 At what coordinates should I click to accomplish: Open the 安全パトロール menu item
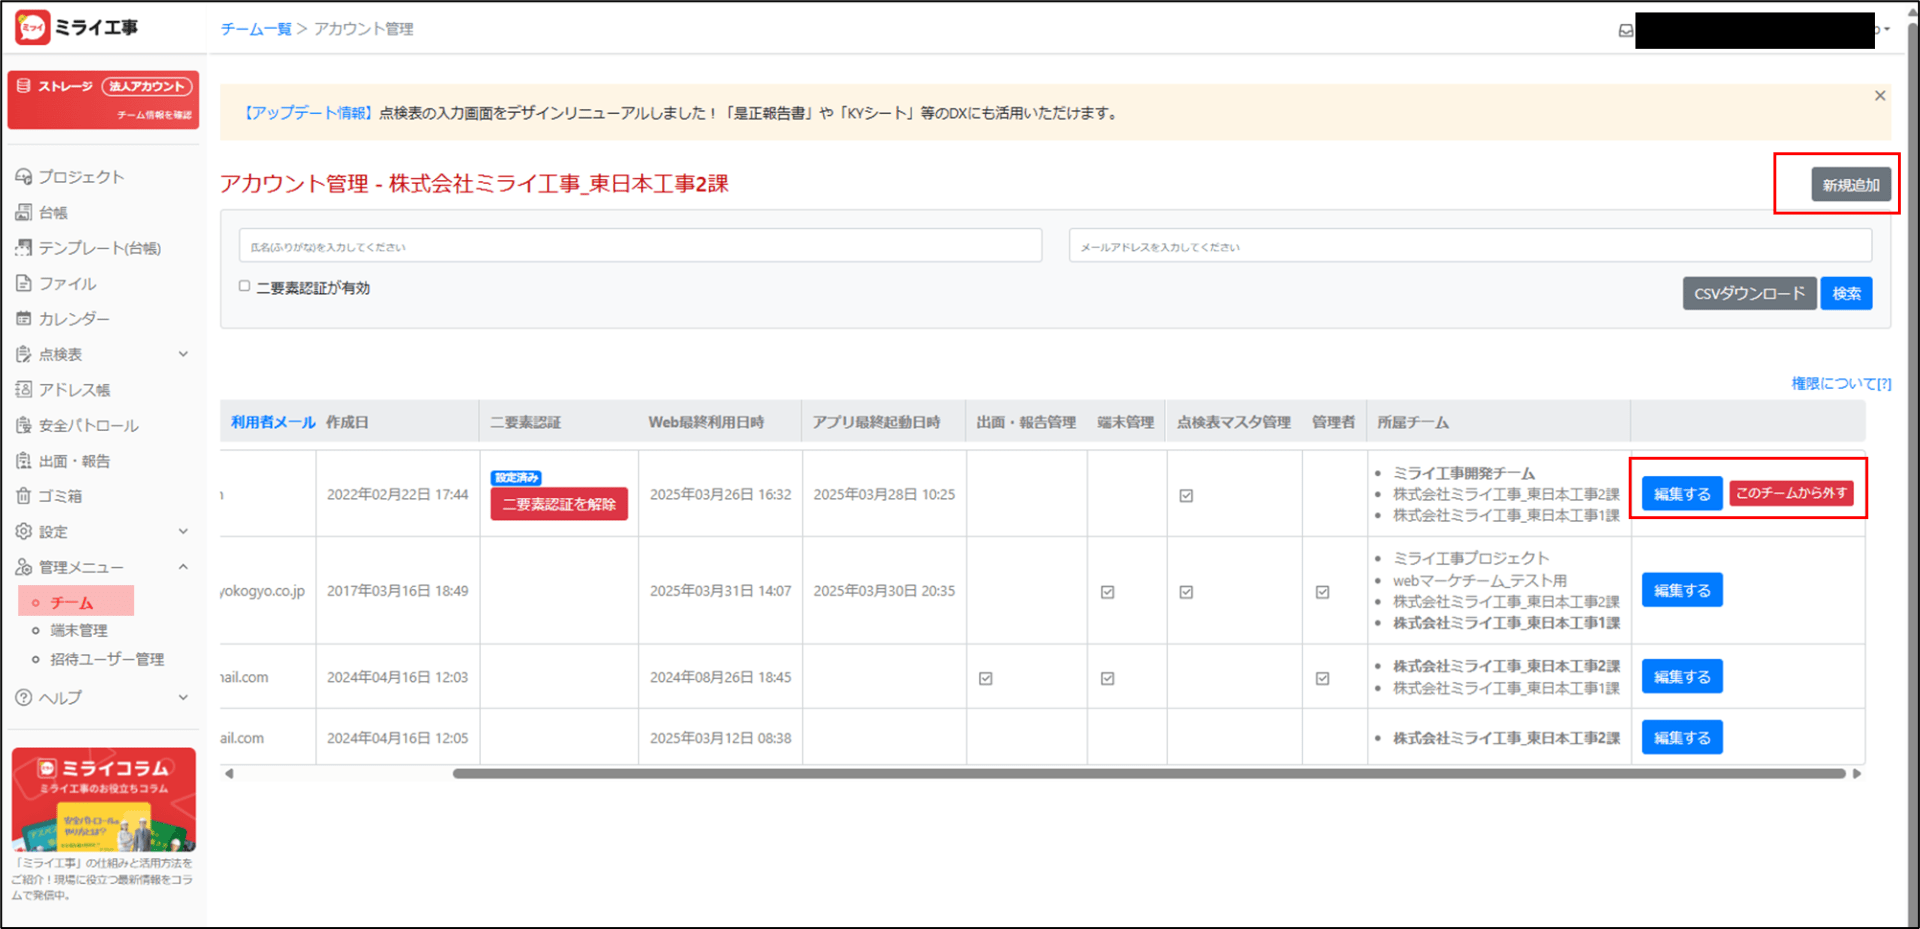pyautogui.click(x=88, y=425)
